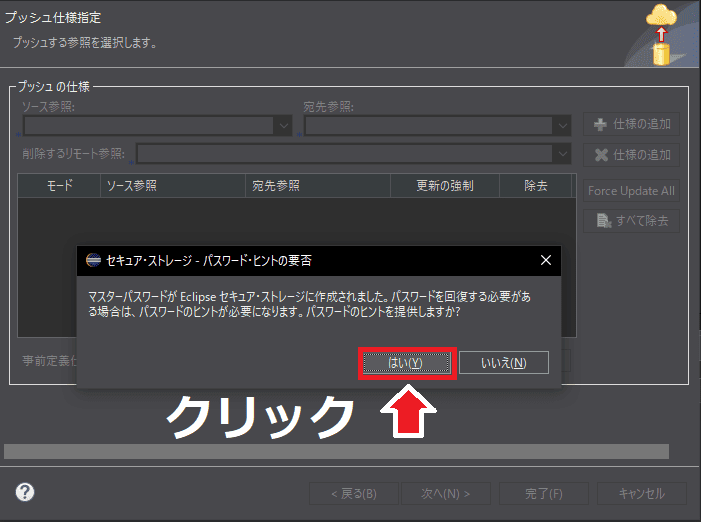The height and width of the screenshot is (522, 701).
Task: Click the cloud push icon in the header
Action: 662,33
